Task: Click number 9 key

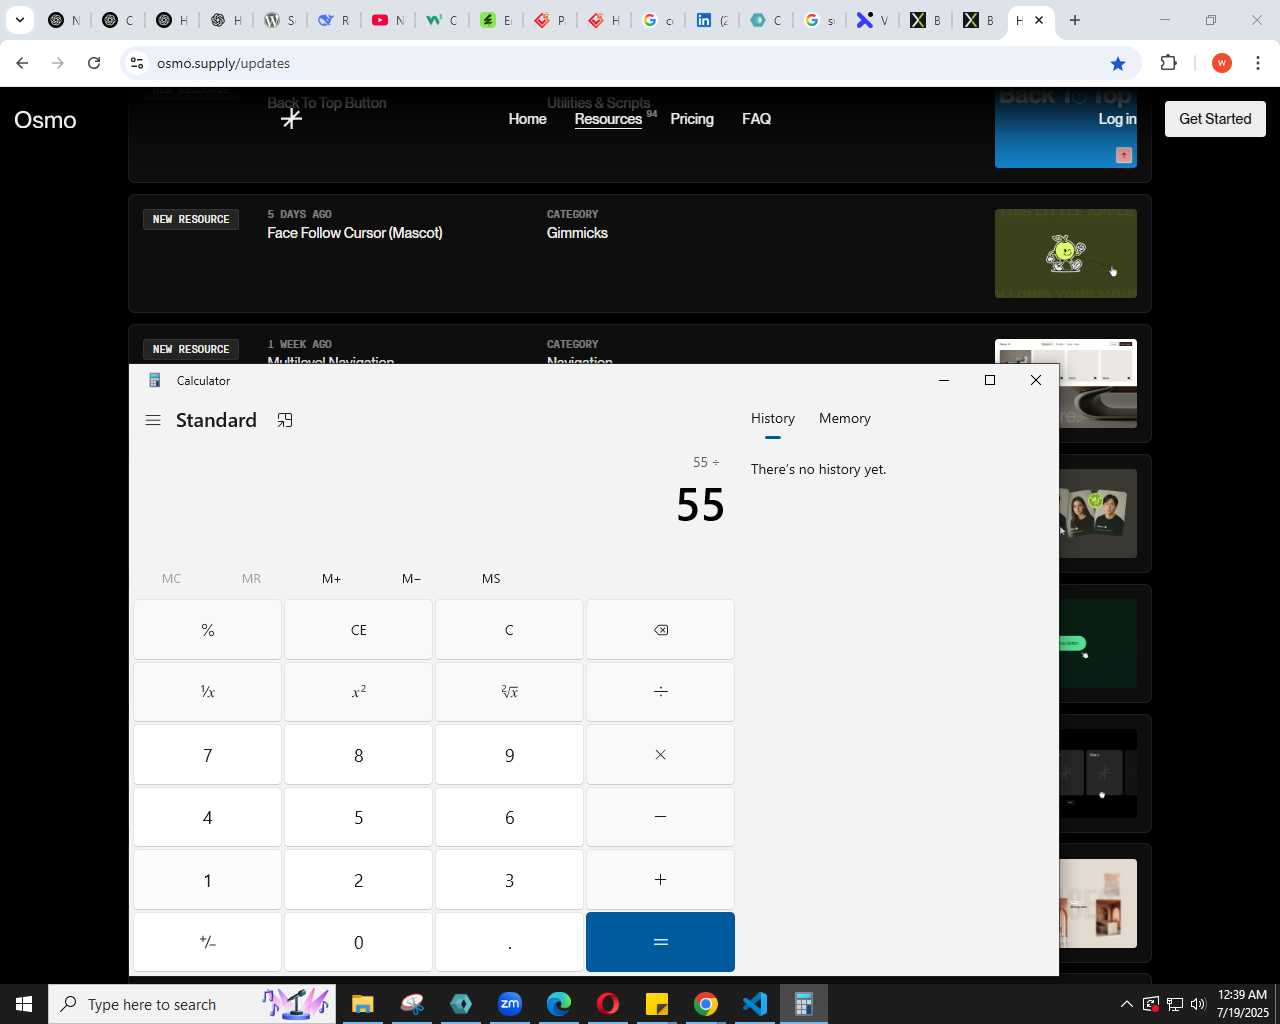Action: pyautogui.click(x=509, y=755)
